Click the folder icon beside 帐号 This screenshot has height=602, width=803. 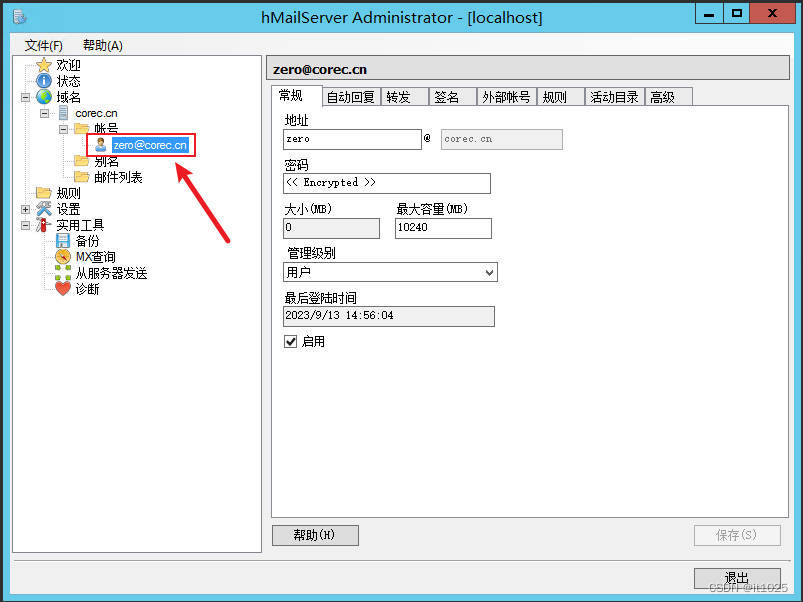[81, 128]
